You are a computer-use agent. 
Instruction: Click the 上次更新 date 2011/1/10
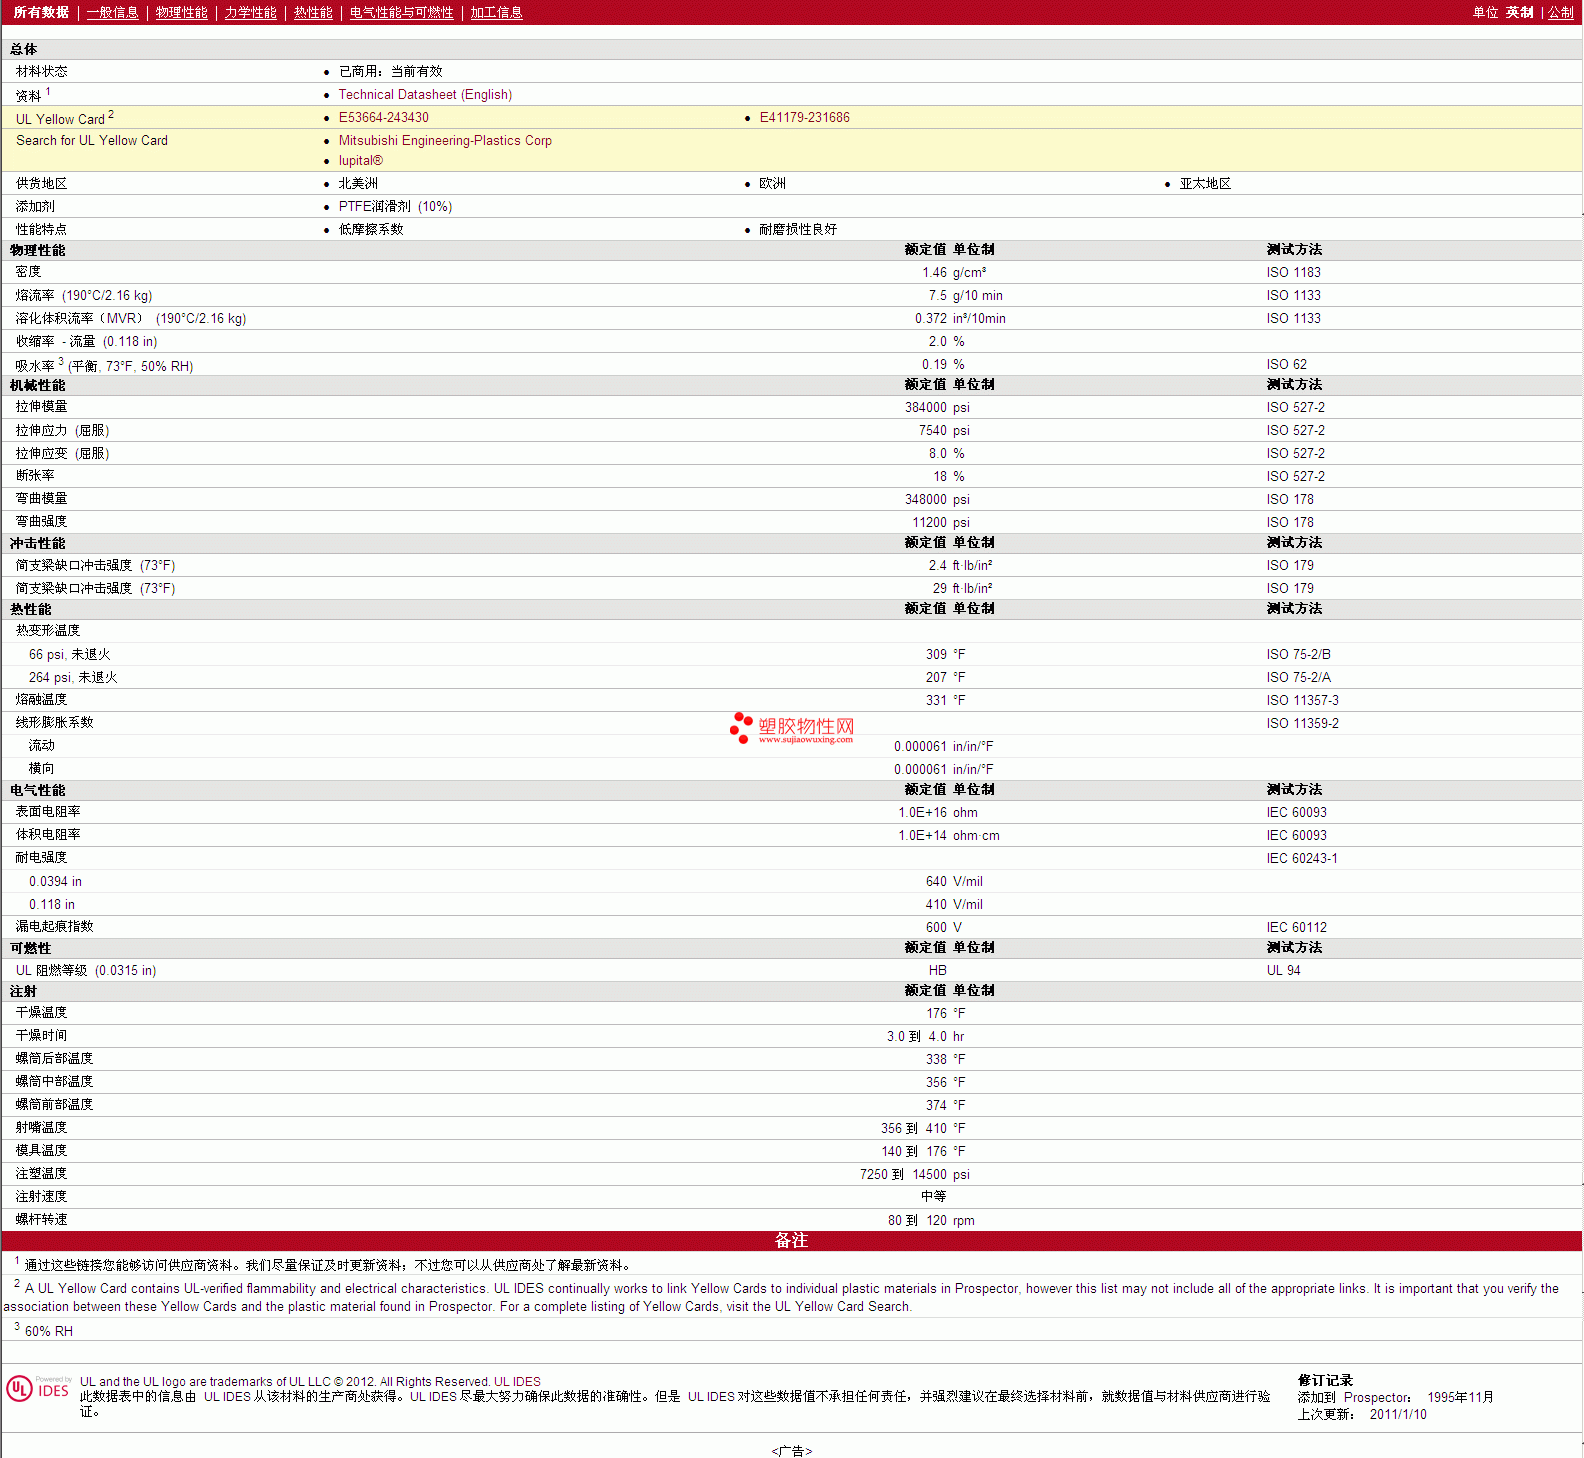click(1398, 1414)
